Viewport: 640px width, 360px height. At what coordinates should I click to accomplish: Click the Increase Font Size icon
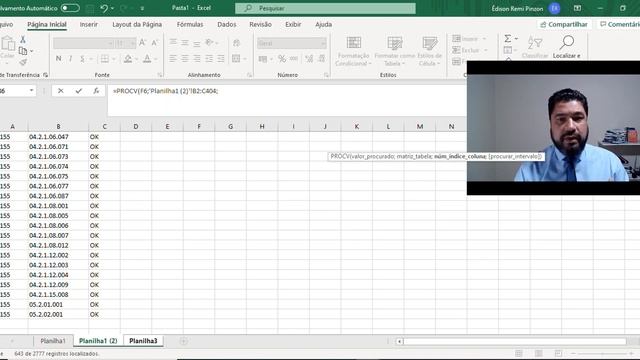pos(142,42)
